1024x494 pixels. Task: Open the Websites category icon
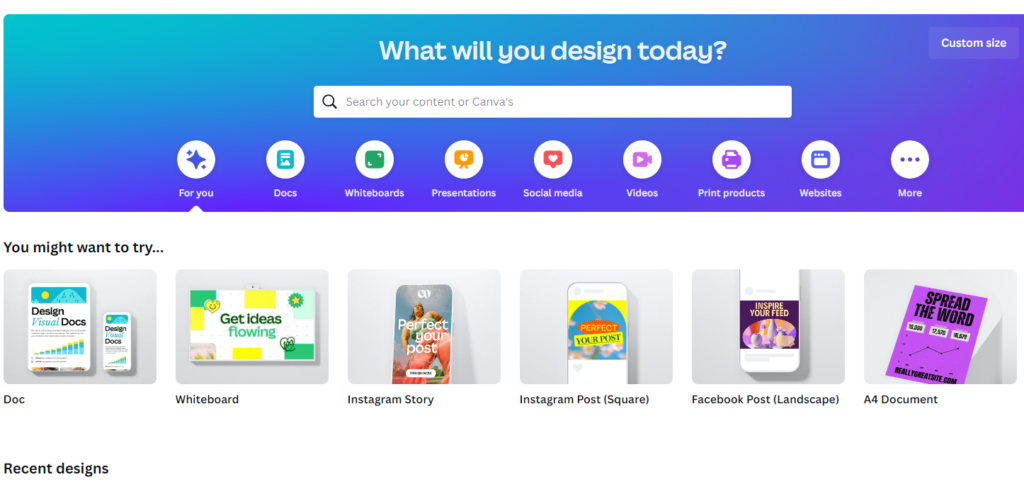pyautogui.click(x=820, y=159)
